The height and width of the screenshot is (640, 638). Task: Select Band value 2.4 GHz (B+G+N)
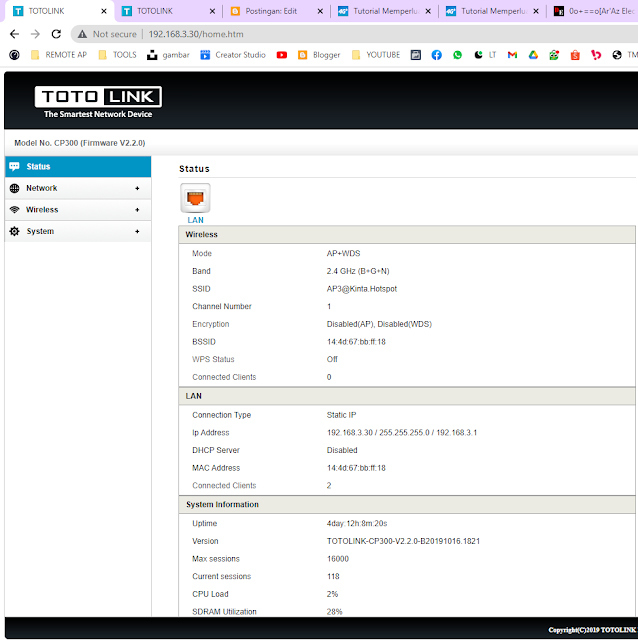pyautogui.click(x=358, y=271)
